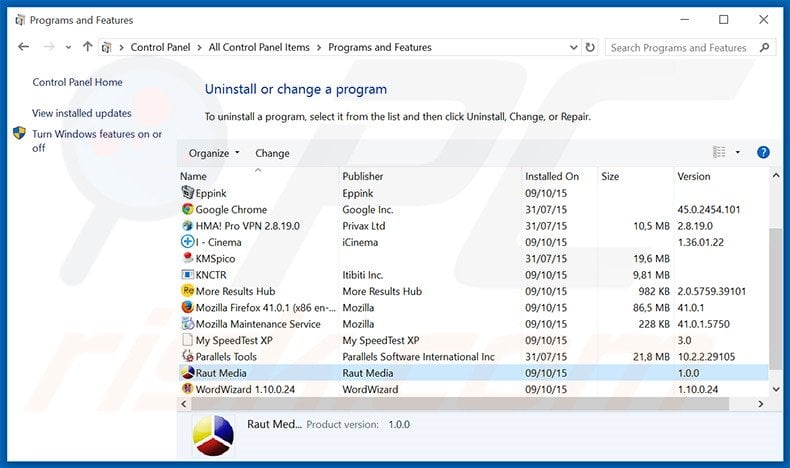Image resolution: width=790 pixels, height=468 pixels.
Task: Click the view options icon
Action: [719, 152]
